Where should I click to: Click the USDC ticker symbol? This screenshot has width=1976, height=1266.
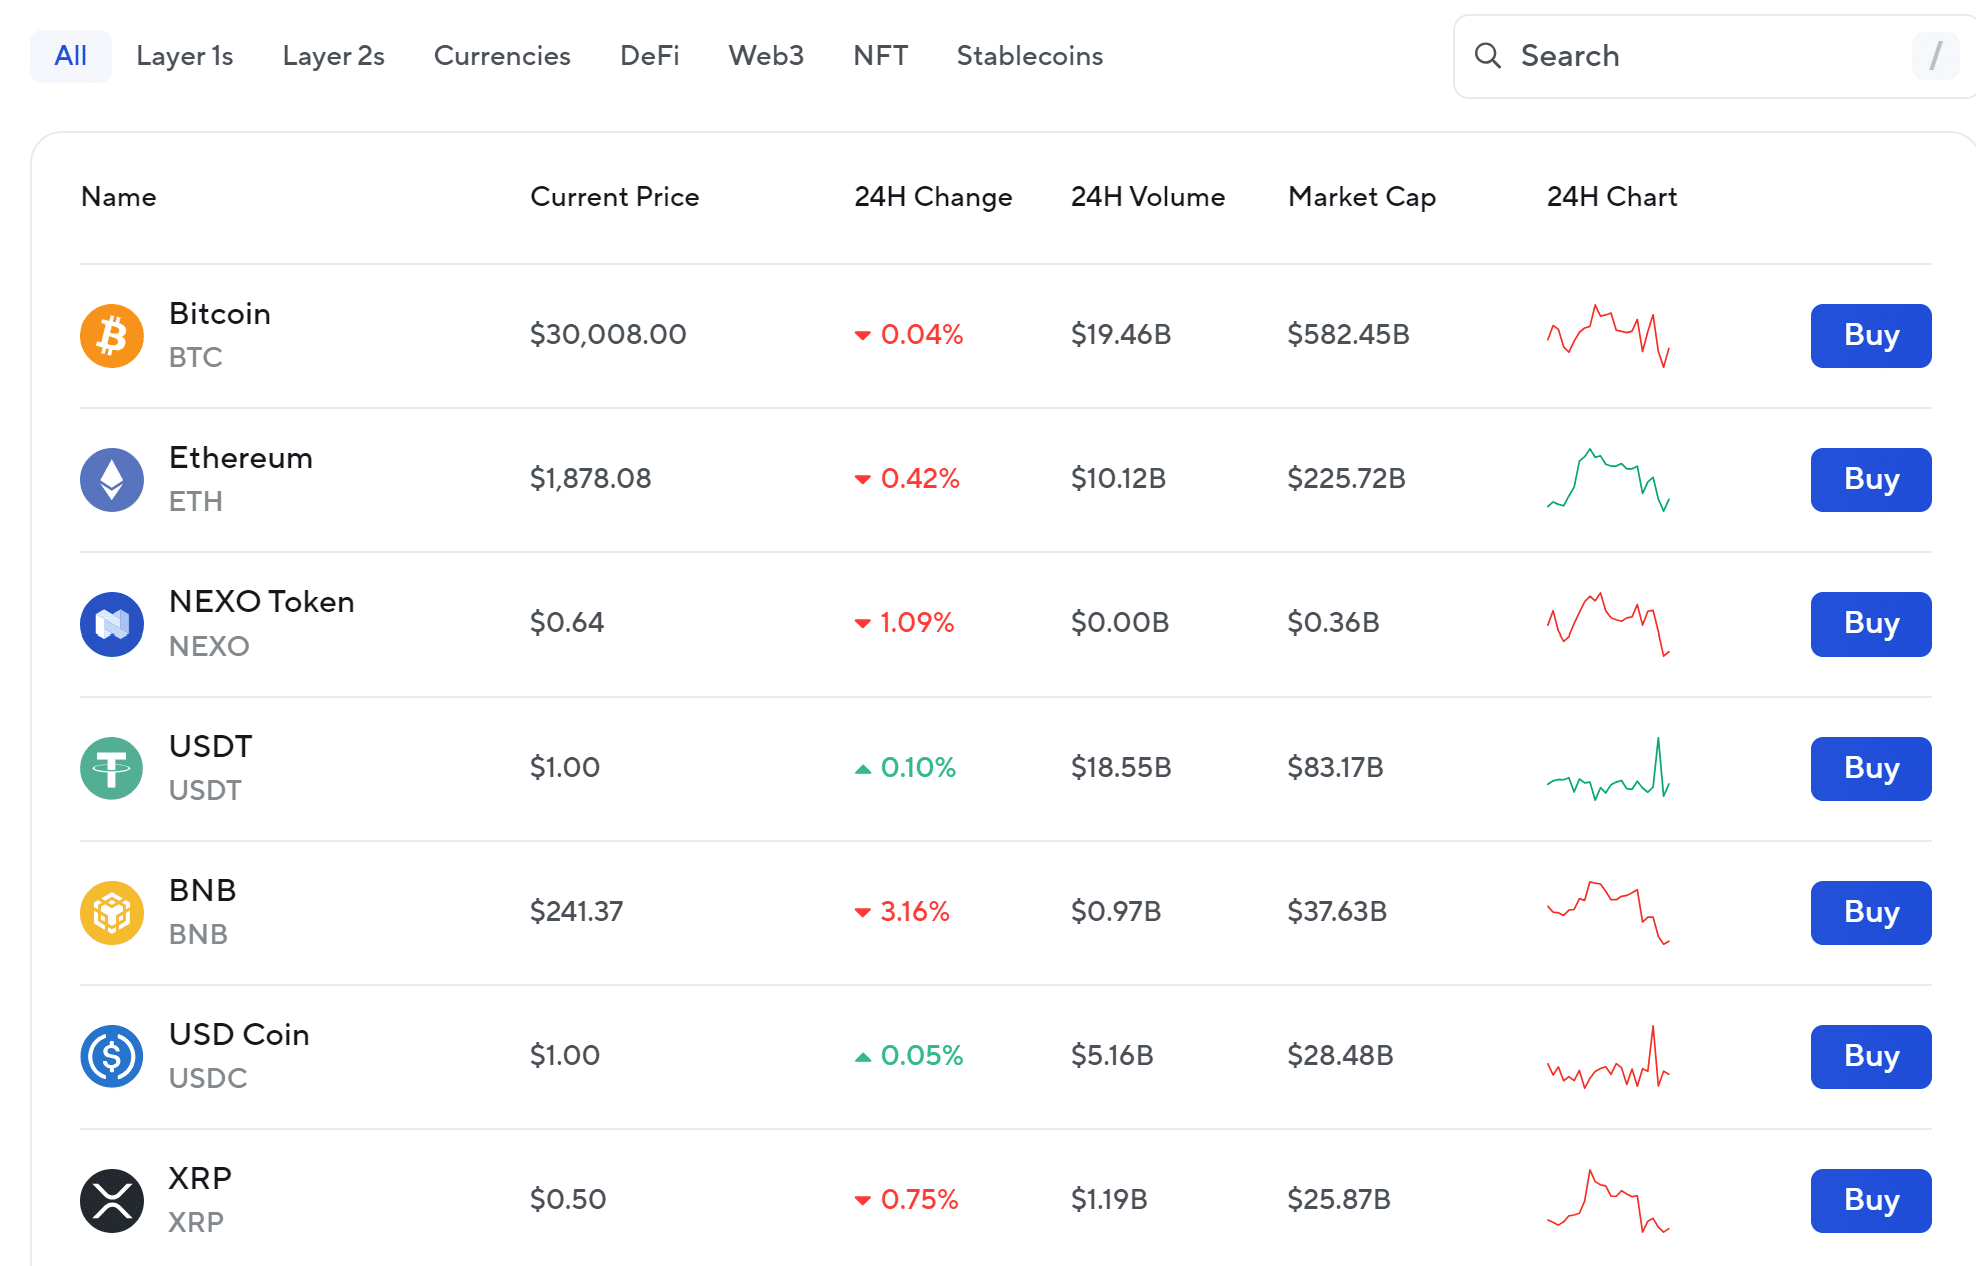coord(208,1078)
